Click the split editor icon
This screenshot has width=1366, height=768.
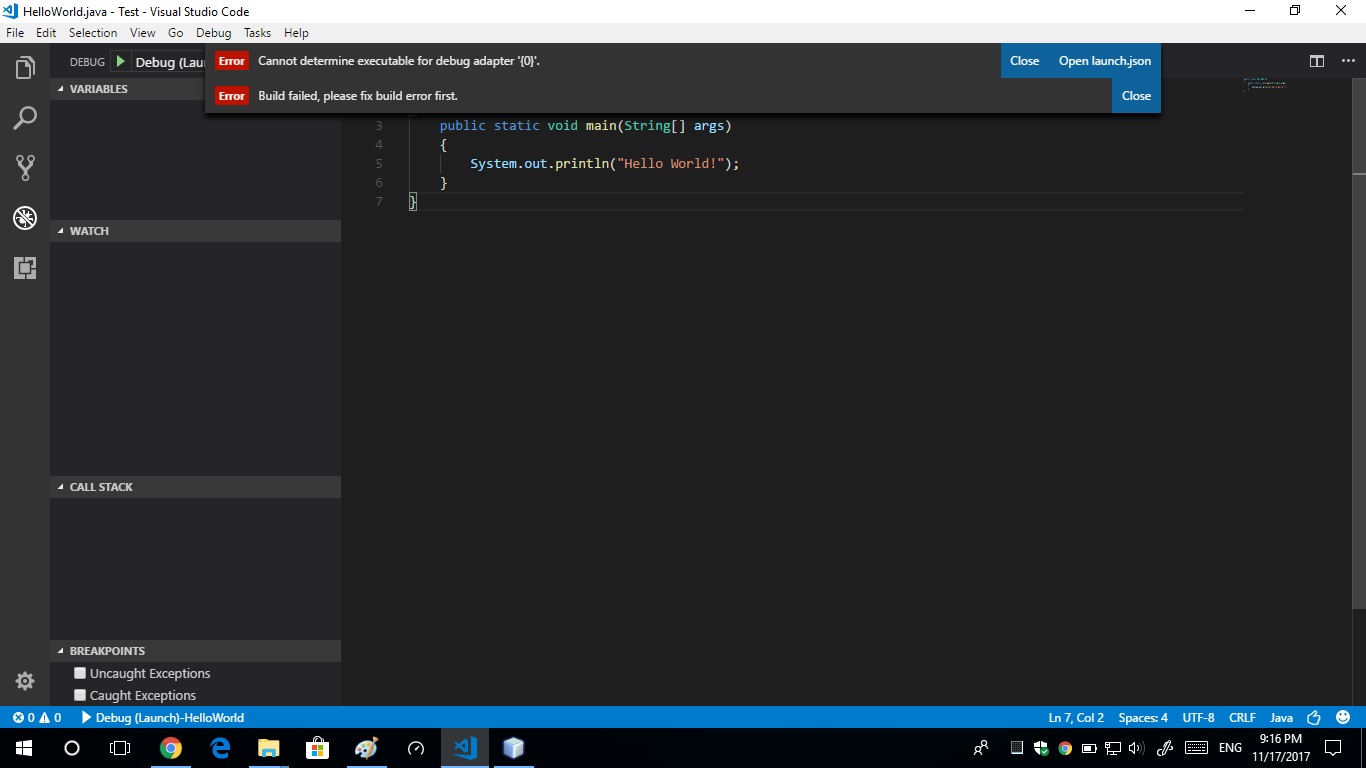coord(1317,61)
